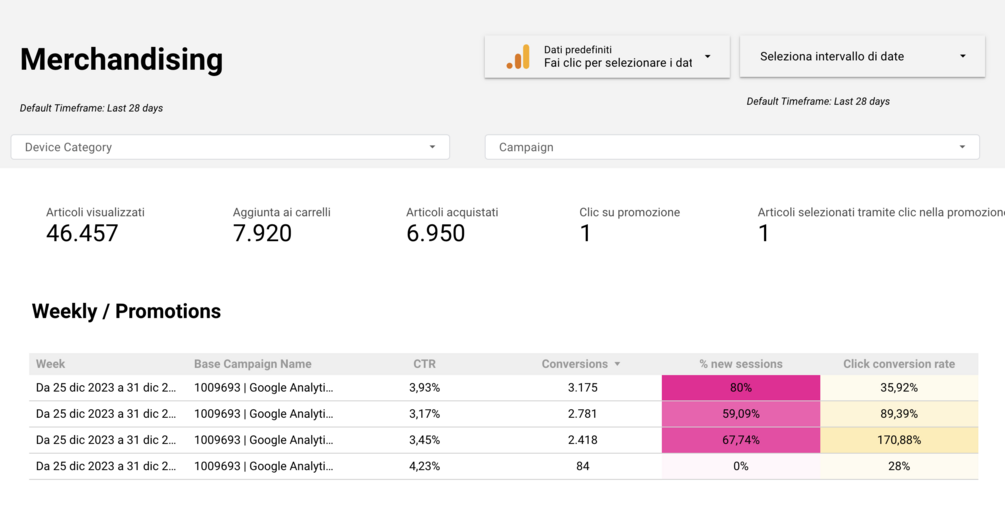Open the Dati predefiniti data selector
The height and width of the screenshot is (517, 1005).
607,56
